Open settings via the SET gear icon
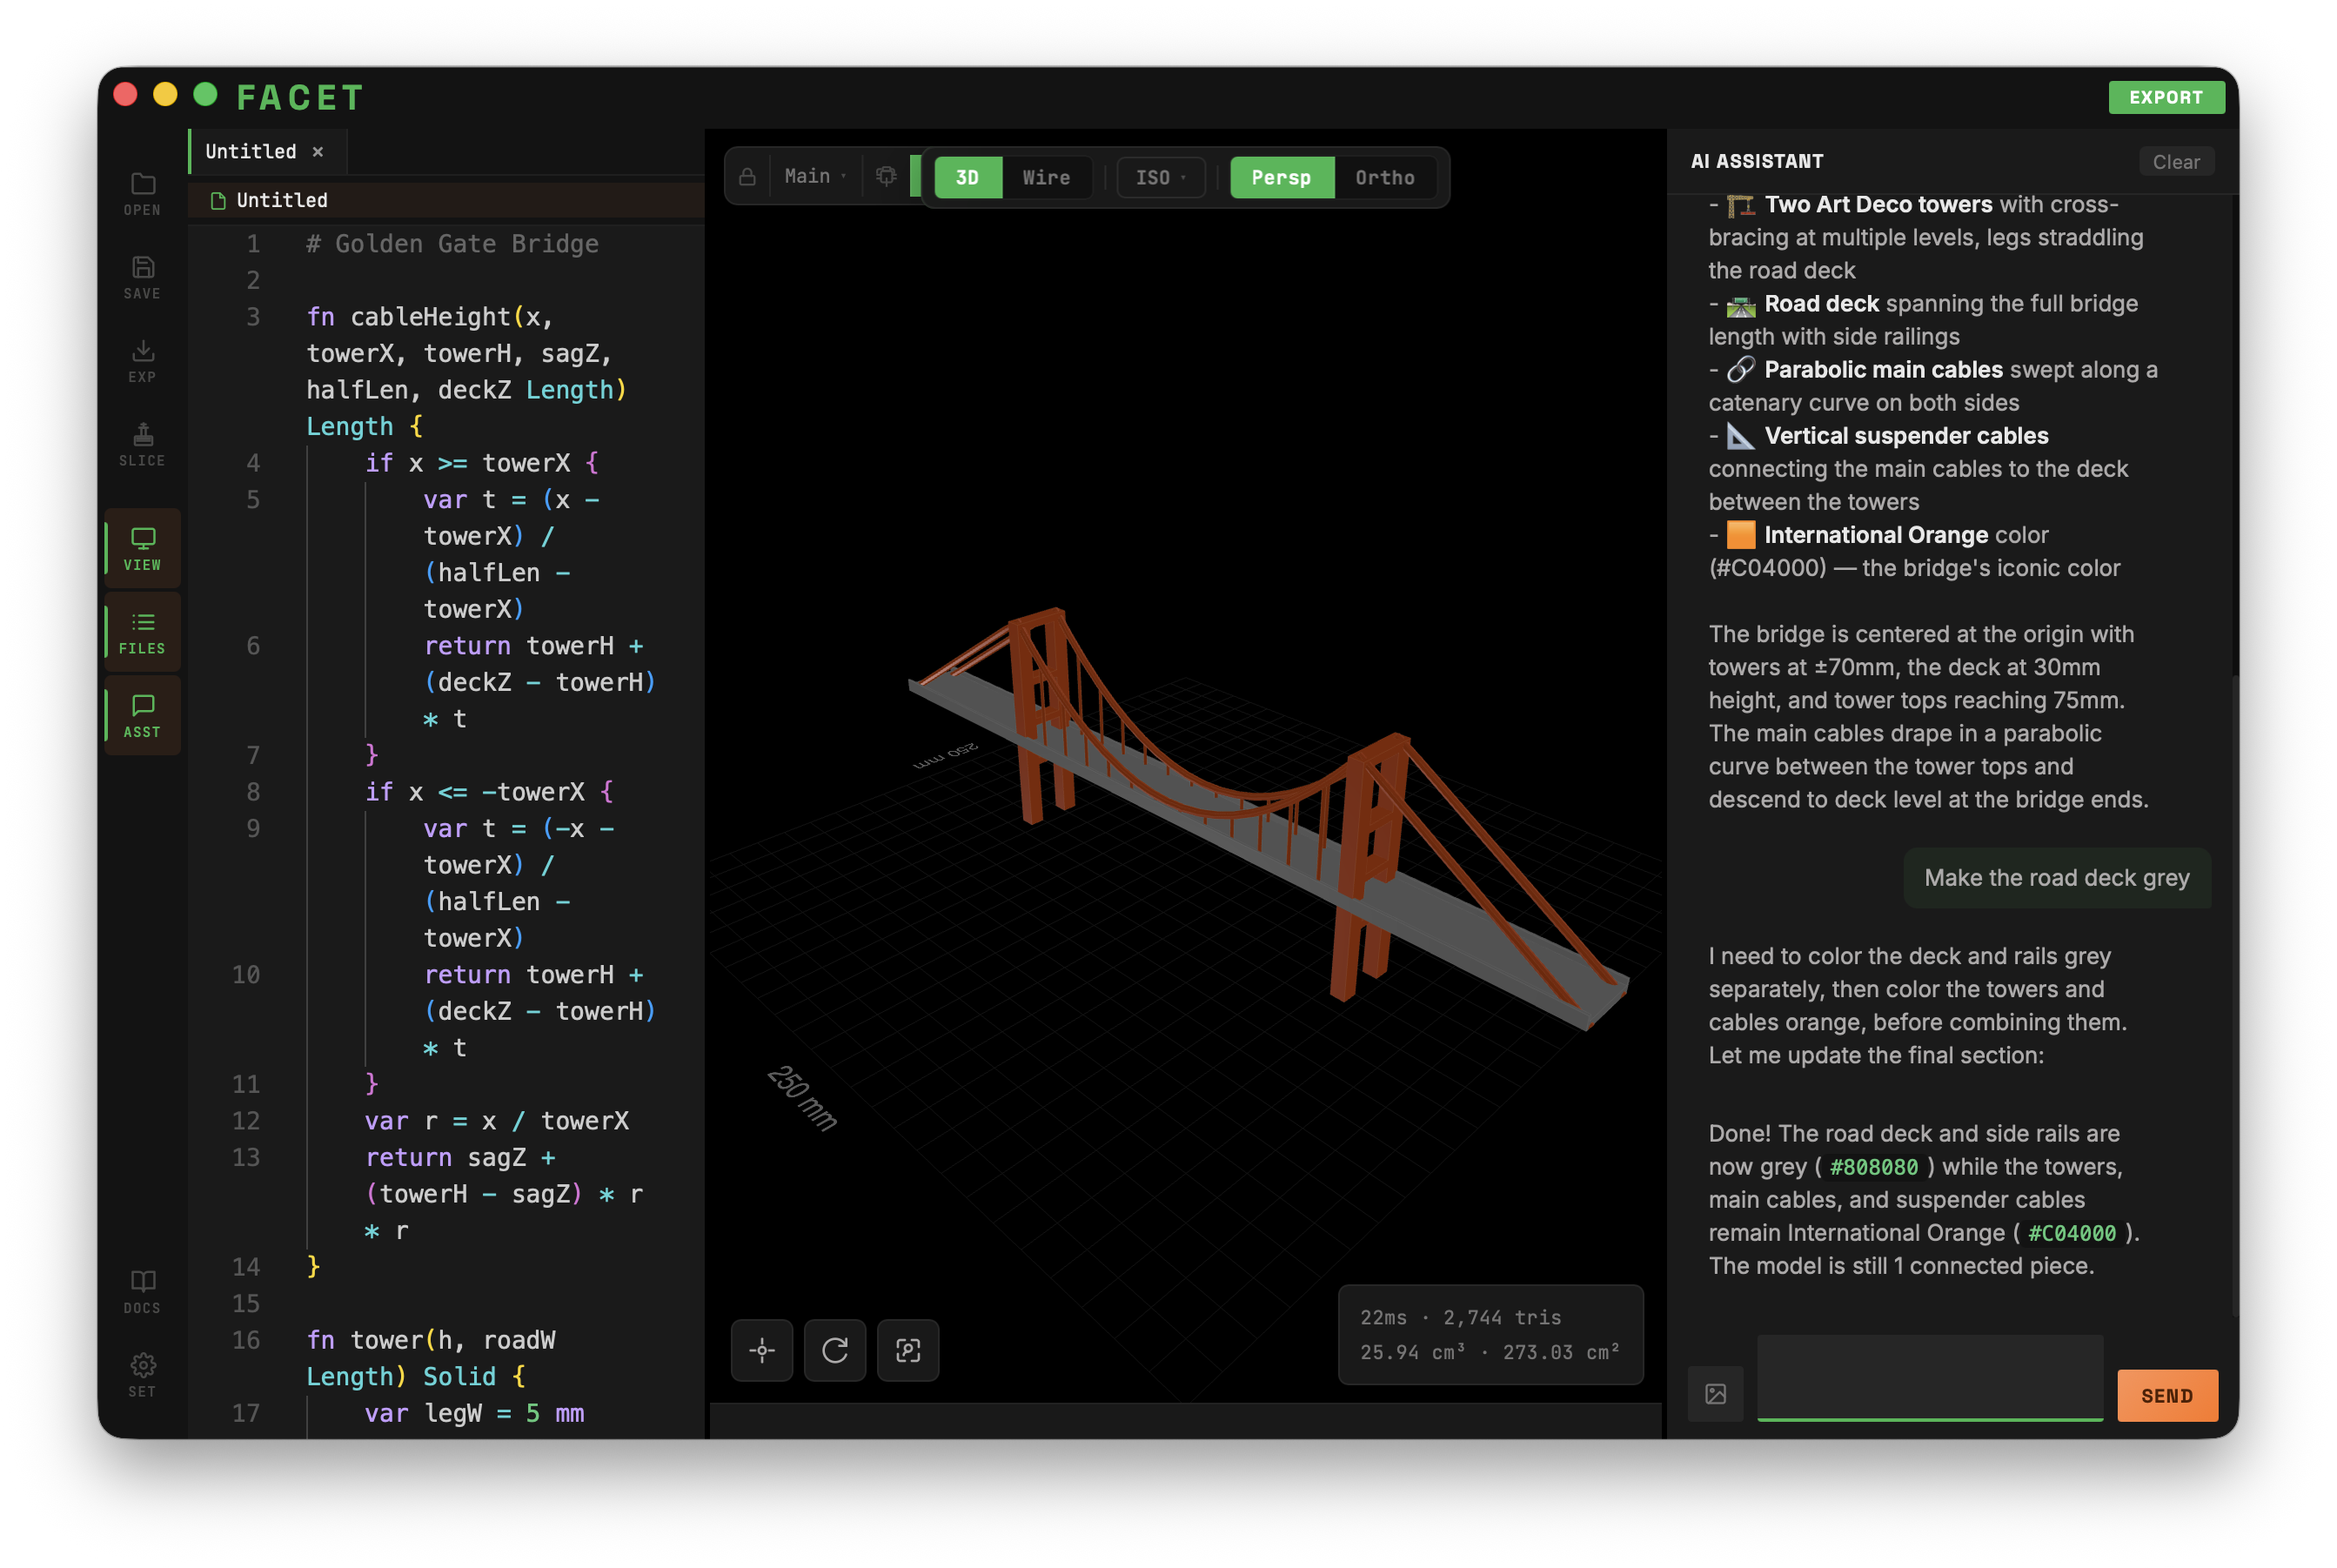The width and height of the screenshot is (2337, 1568). (142, 1375)
